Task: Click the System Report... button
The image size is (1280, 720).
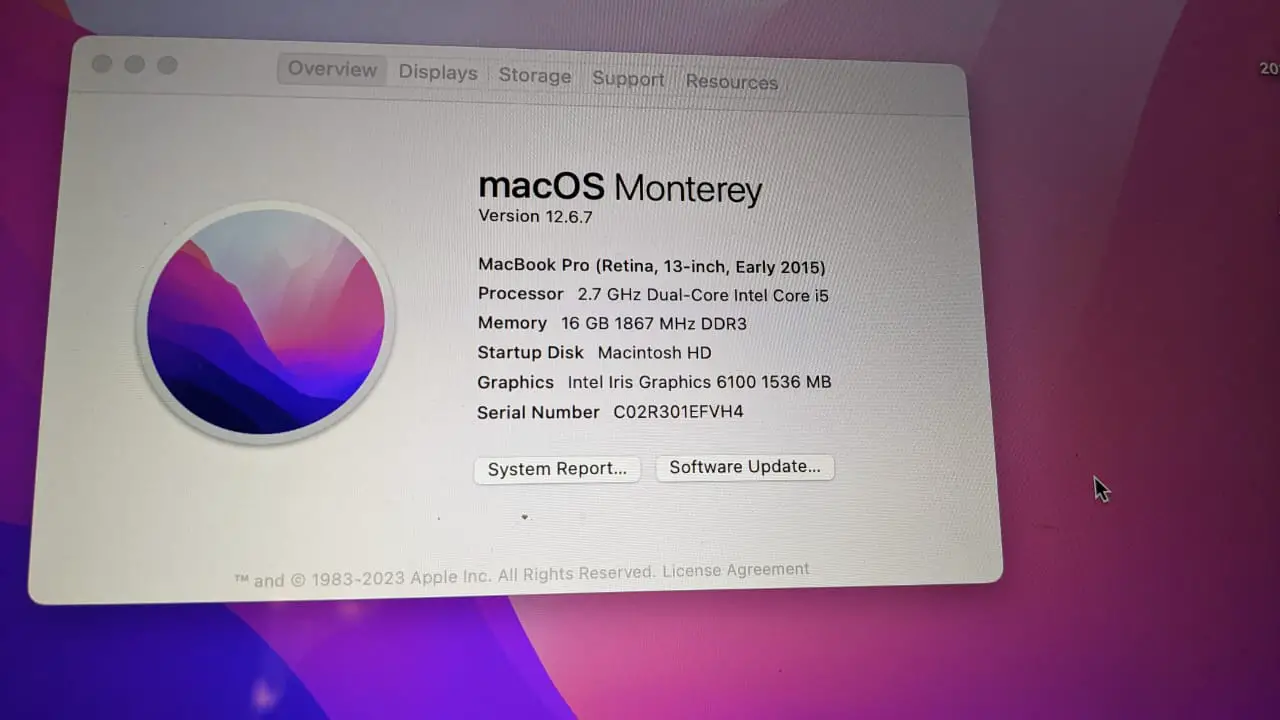Action: tap(557, 469)
